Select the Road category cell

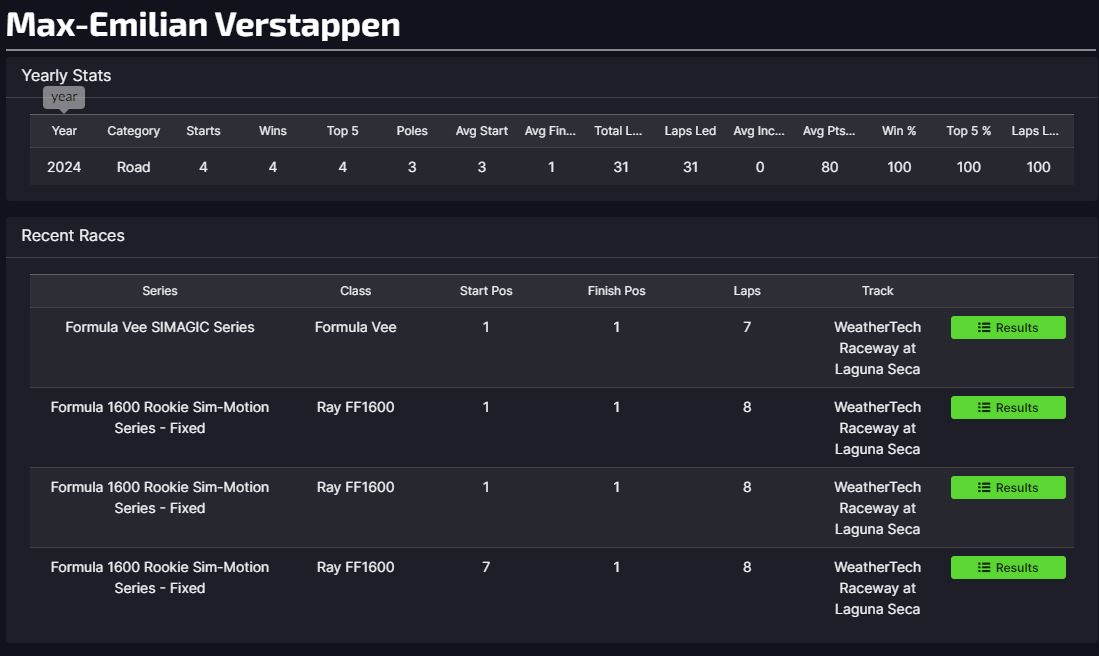[133, 167]
